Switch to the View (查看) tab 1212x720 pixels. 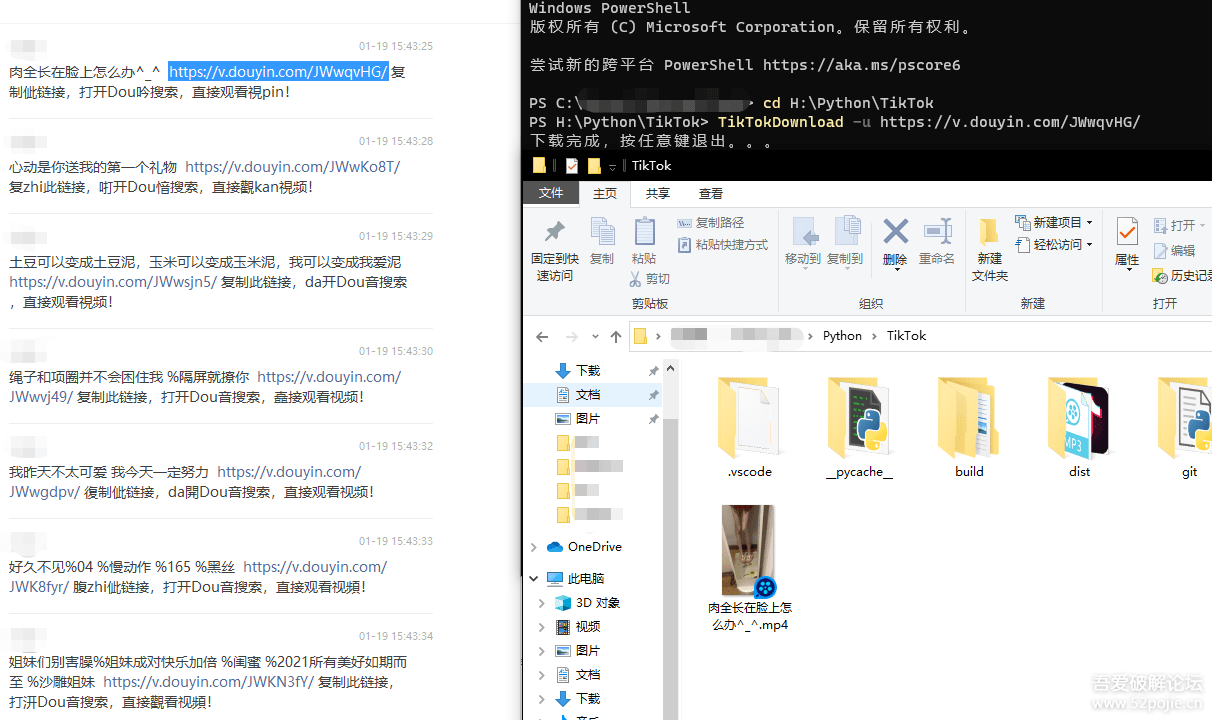(x=711, y=194)
